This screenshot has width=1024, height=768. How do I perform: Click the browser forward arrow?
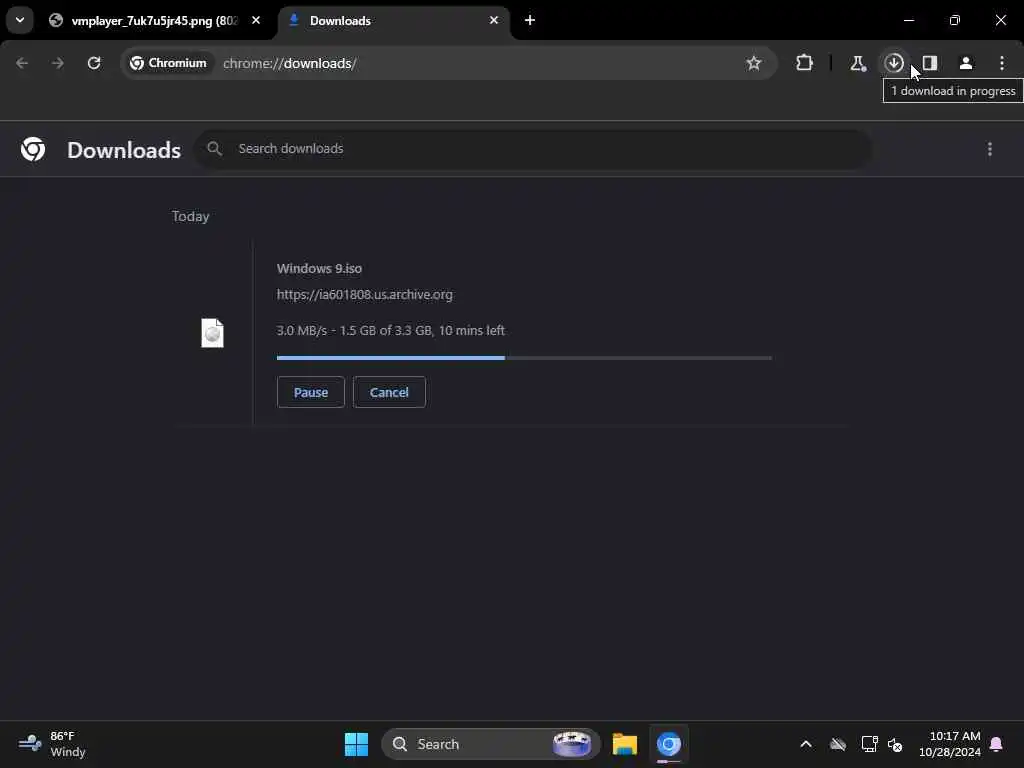click(57, 63)
